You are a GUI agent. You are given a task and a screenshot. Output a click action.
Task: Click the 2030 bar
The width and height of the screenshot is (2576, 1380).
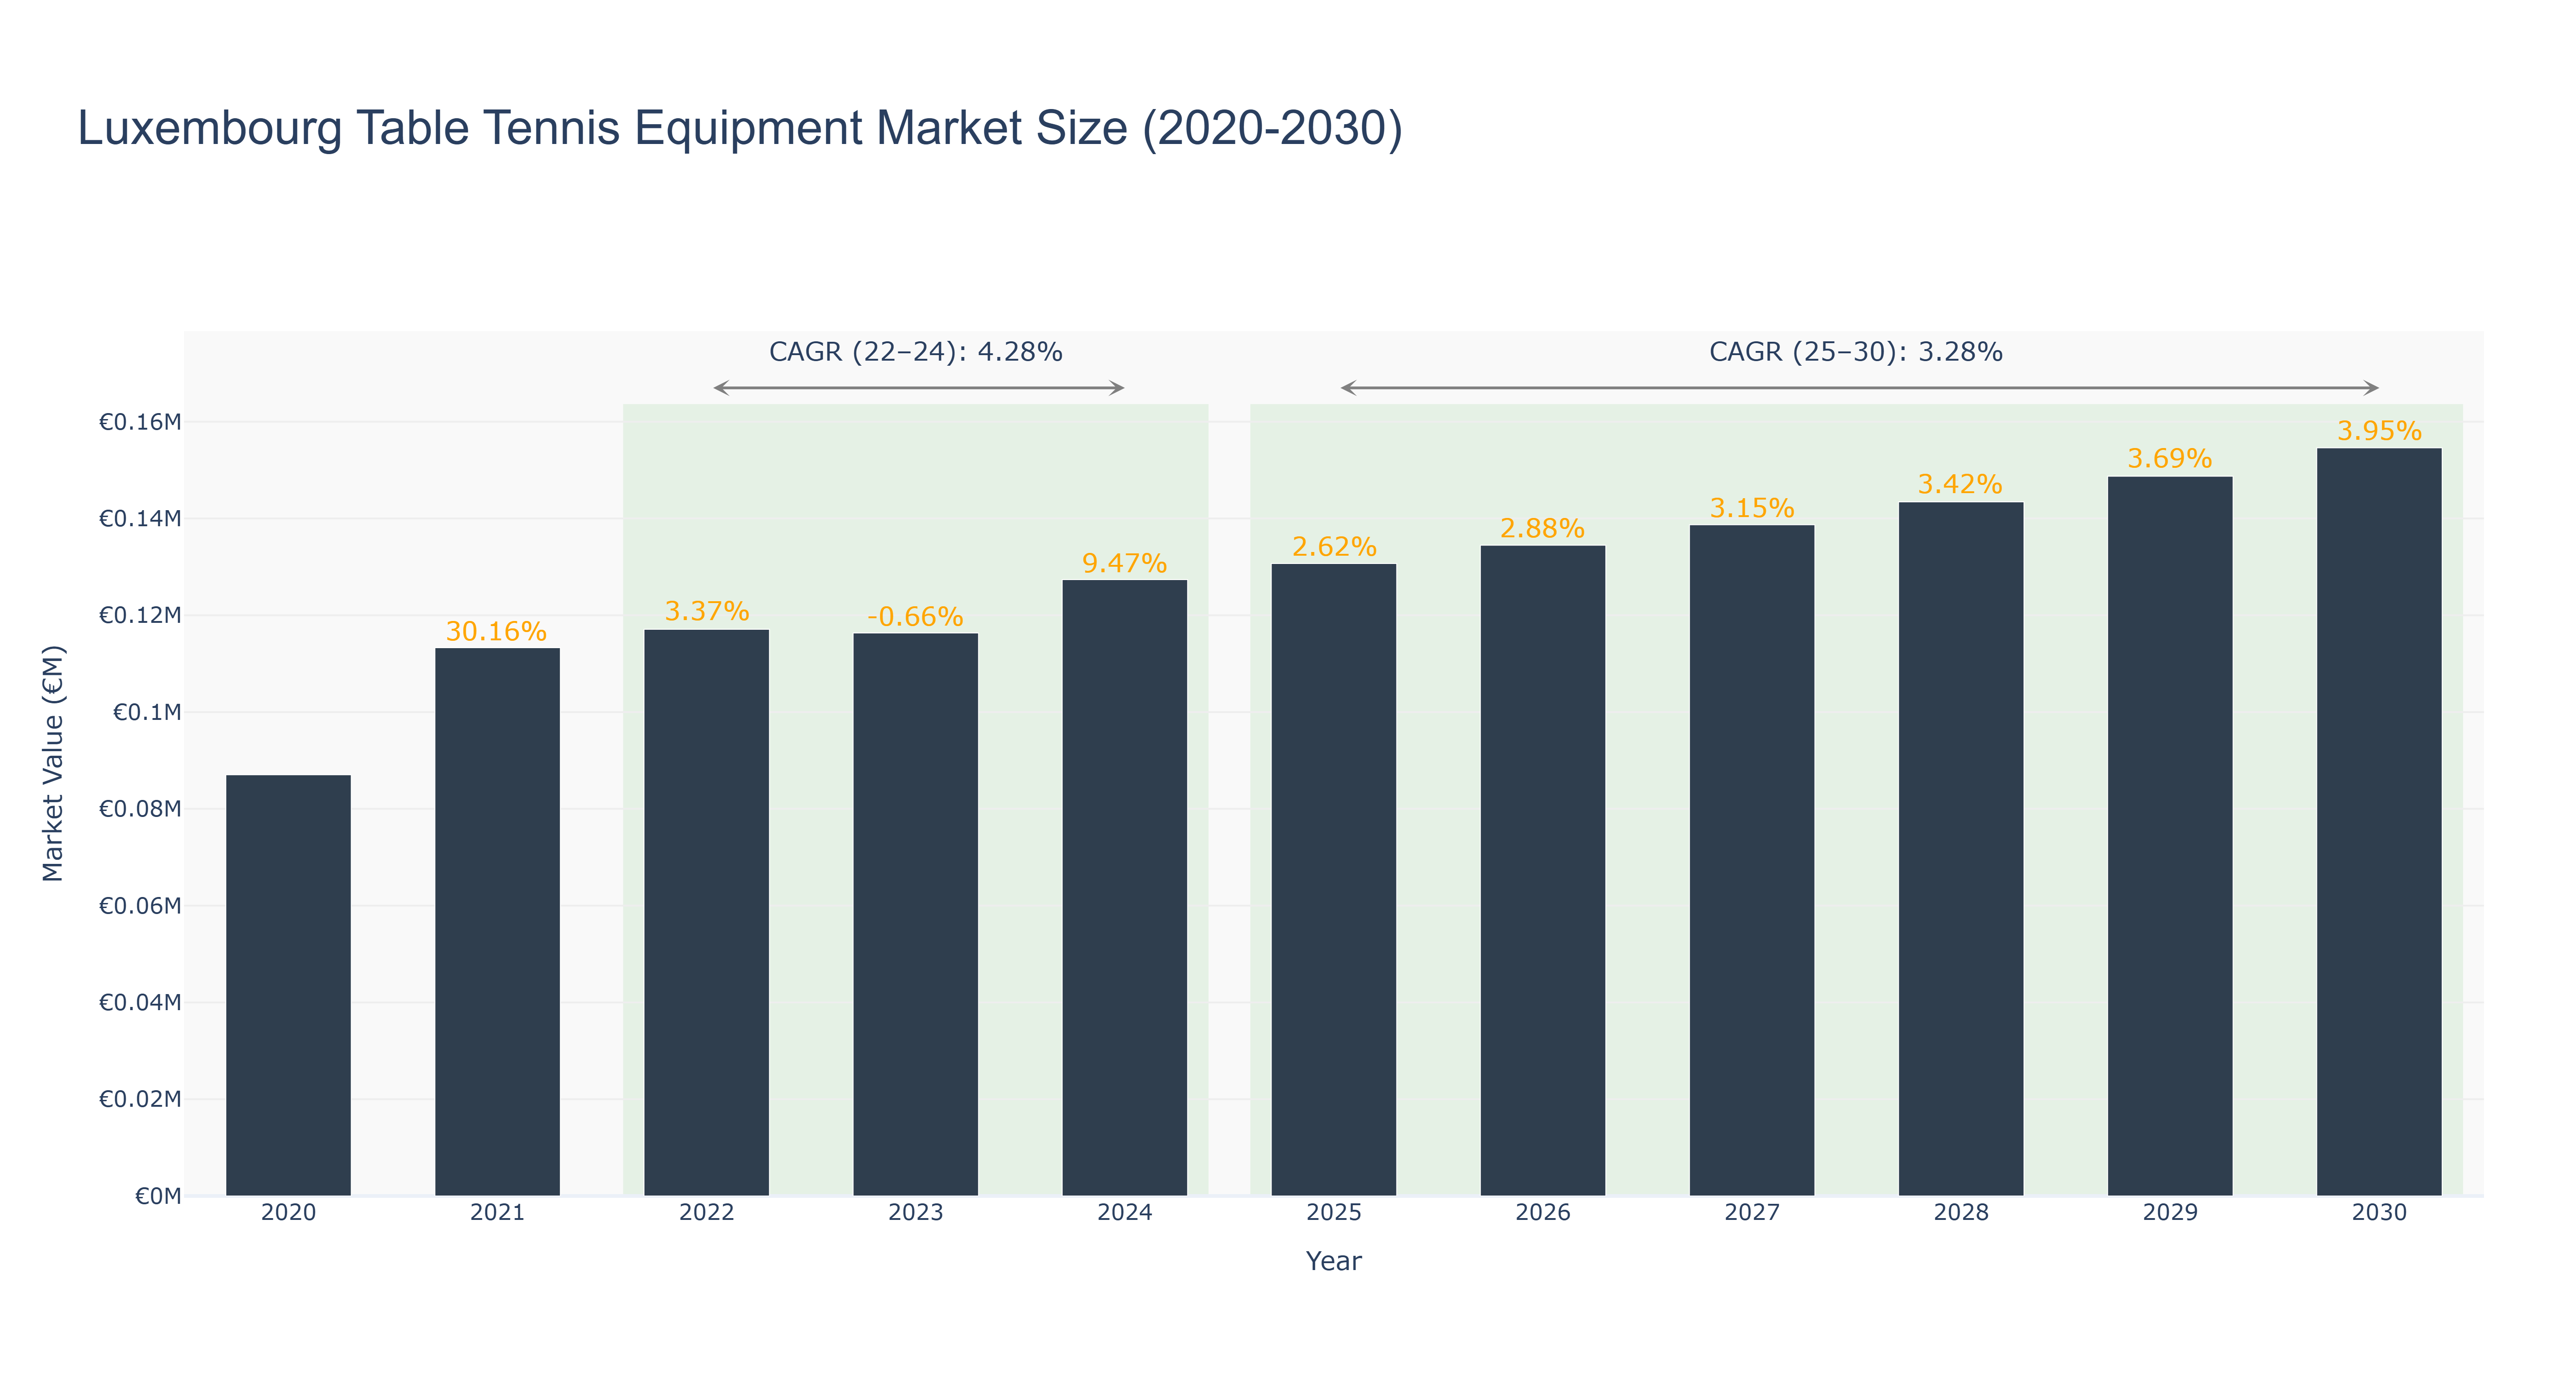2378,822
